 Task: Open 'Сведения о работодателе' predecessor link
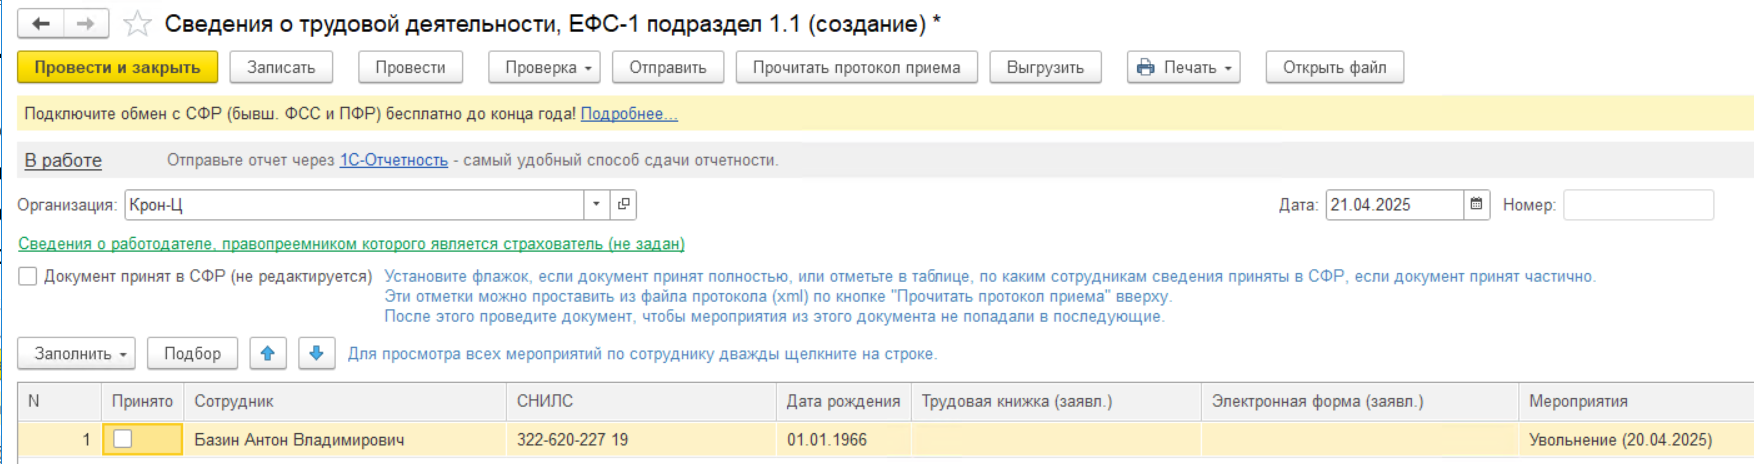(x=351, y=243)
